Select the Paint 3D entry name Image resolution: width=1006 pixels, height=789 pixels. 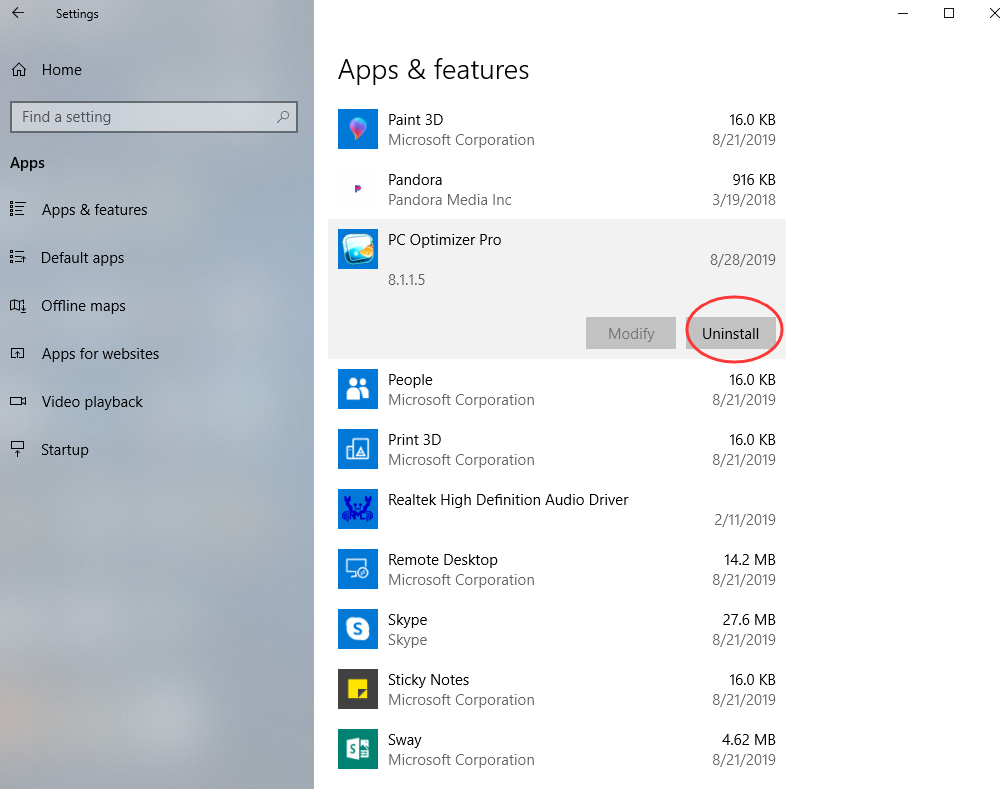(416, 120)
